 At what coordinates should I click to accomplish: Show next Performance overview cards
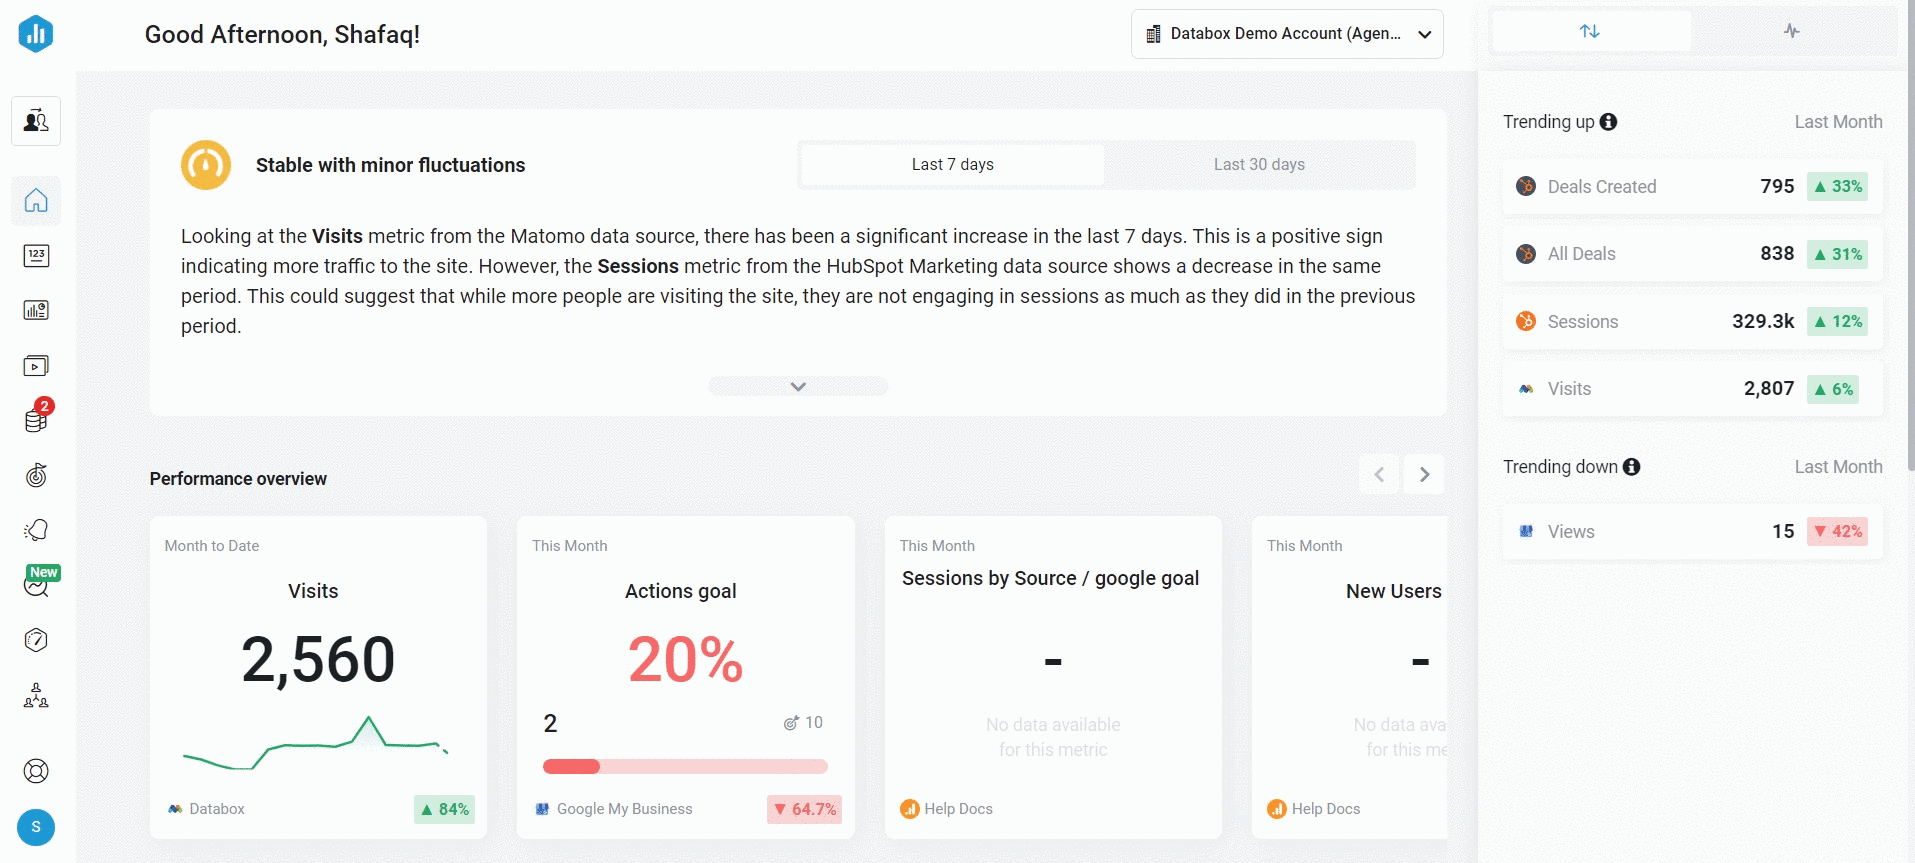coord(1424,475)
